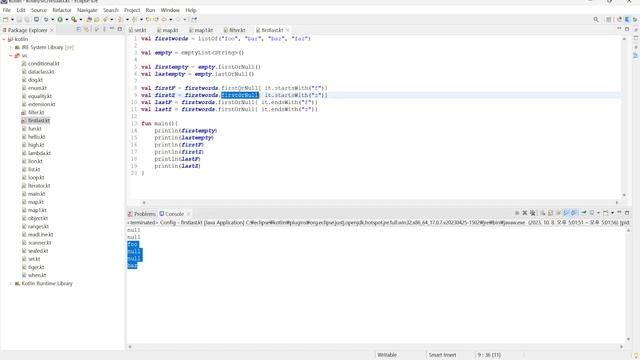Click the Debug bug toolbar icon

[46, 20]
